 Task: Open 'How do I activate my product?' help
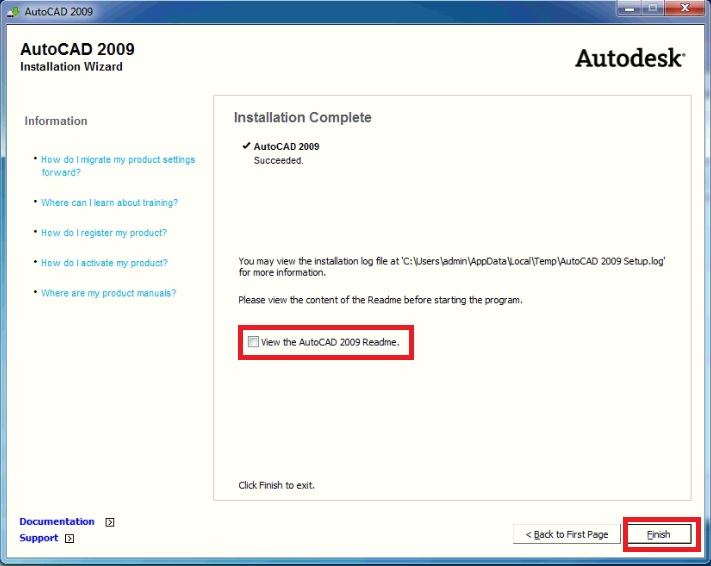[x=104, y=263]
